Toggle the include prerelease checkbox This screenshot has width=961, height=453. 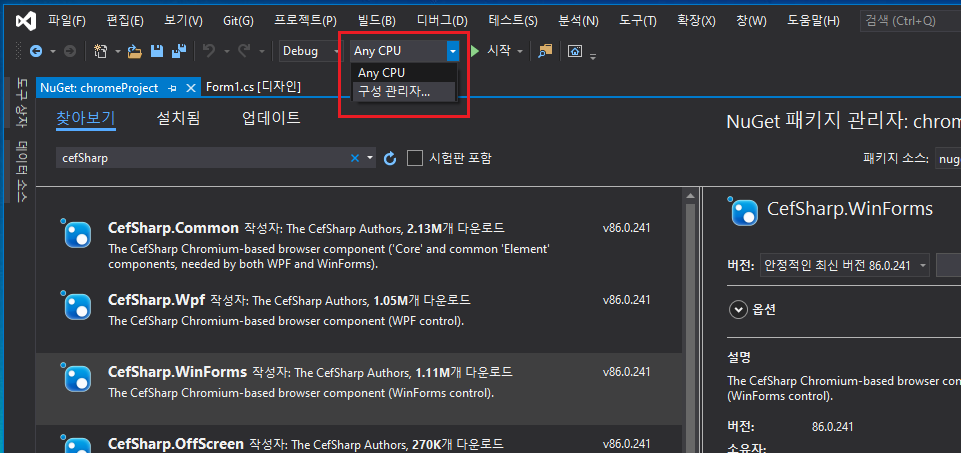click(x=415, y=159)
